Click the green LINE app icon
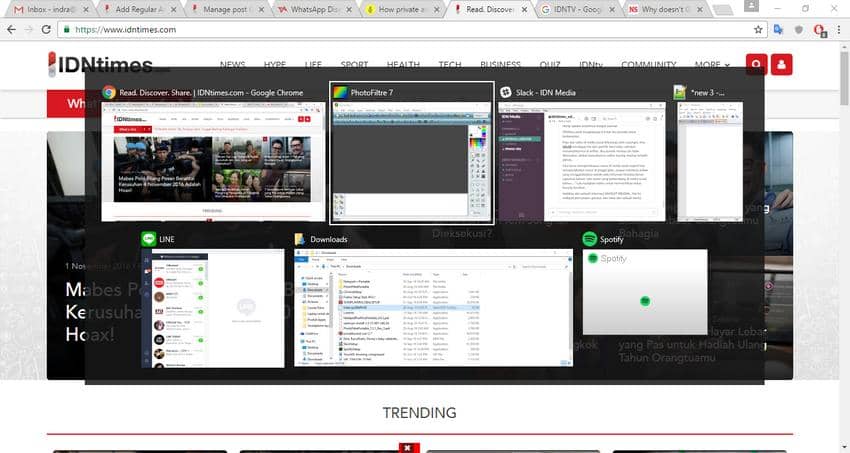Image resolution: width=850 pixels, height=453 pixels. 148,240
